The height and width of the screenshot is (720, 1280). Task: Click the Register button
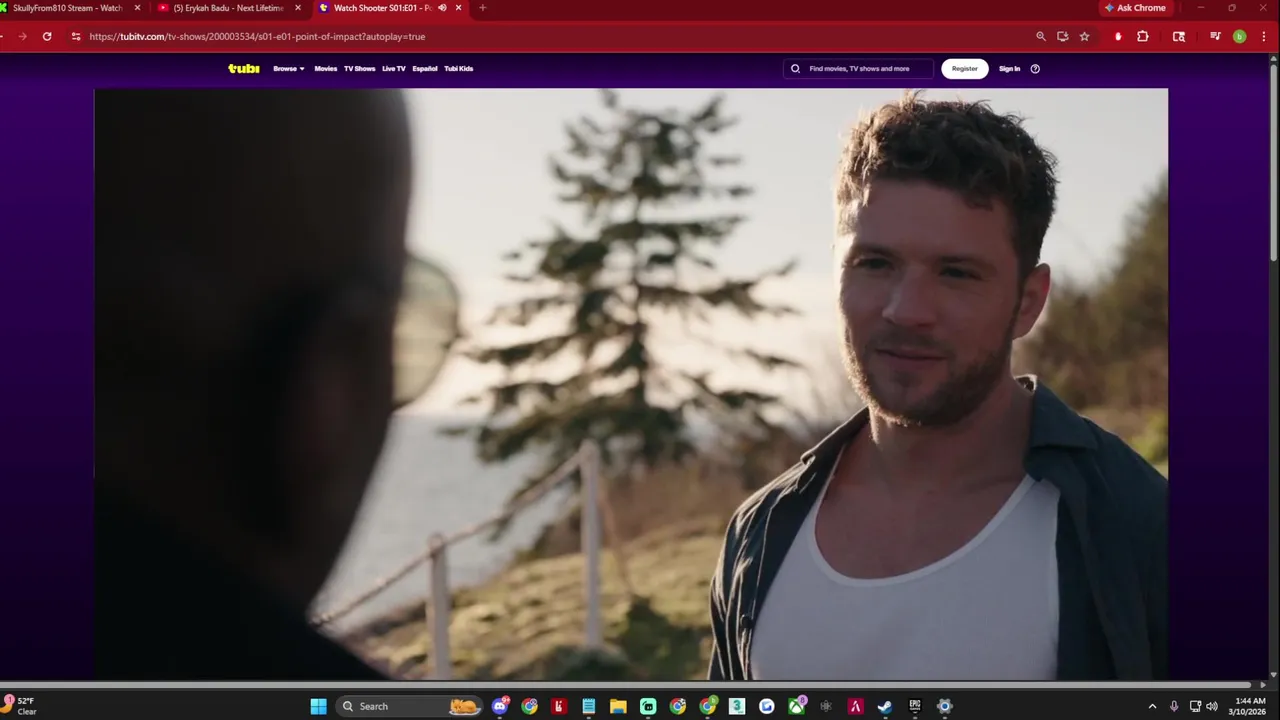[x=964, y=69]
